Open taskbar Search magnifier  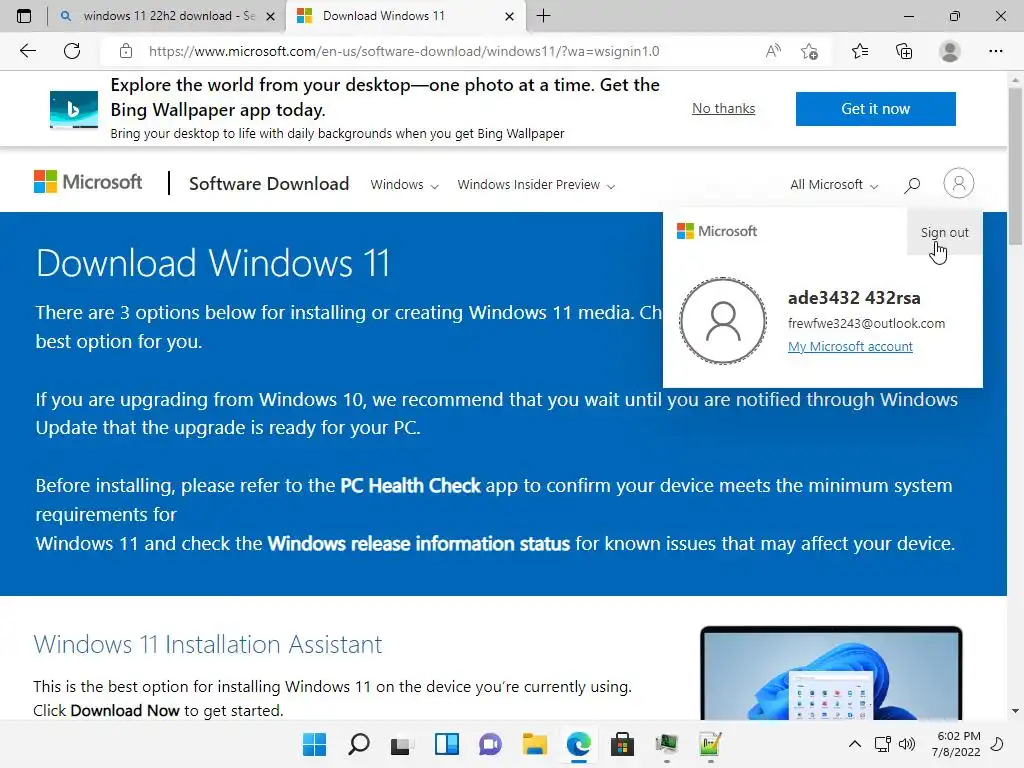point(359,744)
